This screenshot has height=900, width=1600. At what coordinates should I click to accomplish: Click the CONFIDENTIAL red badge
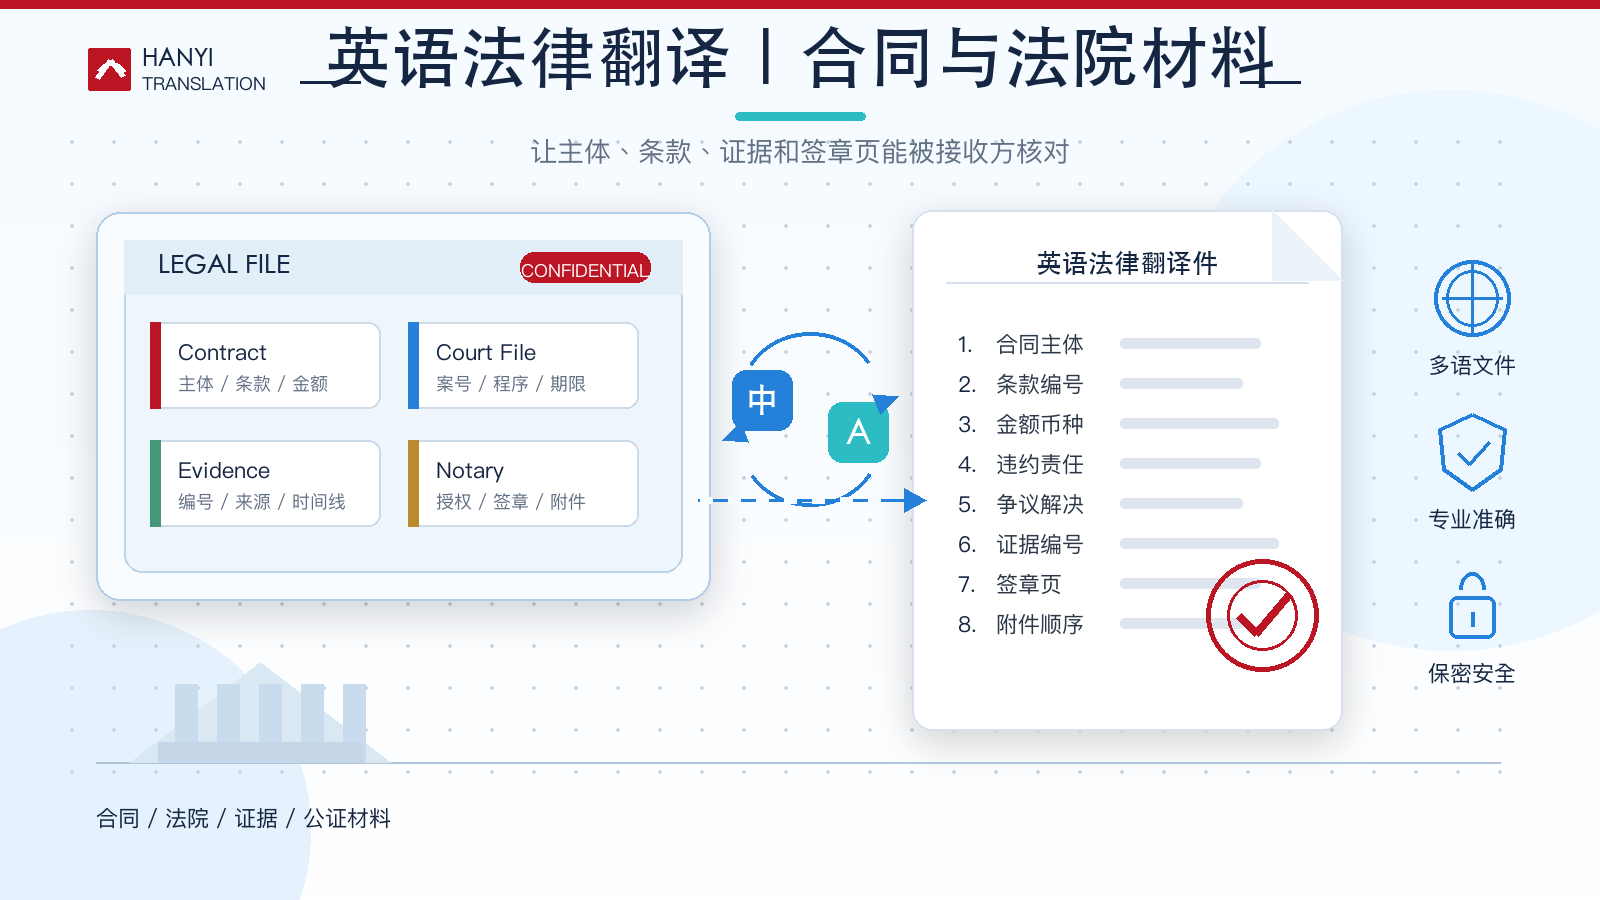click(x=585, y=268)
